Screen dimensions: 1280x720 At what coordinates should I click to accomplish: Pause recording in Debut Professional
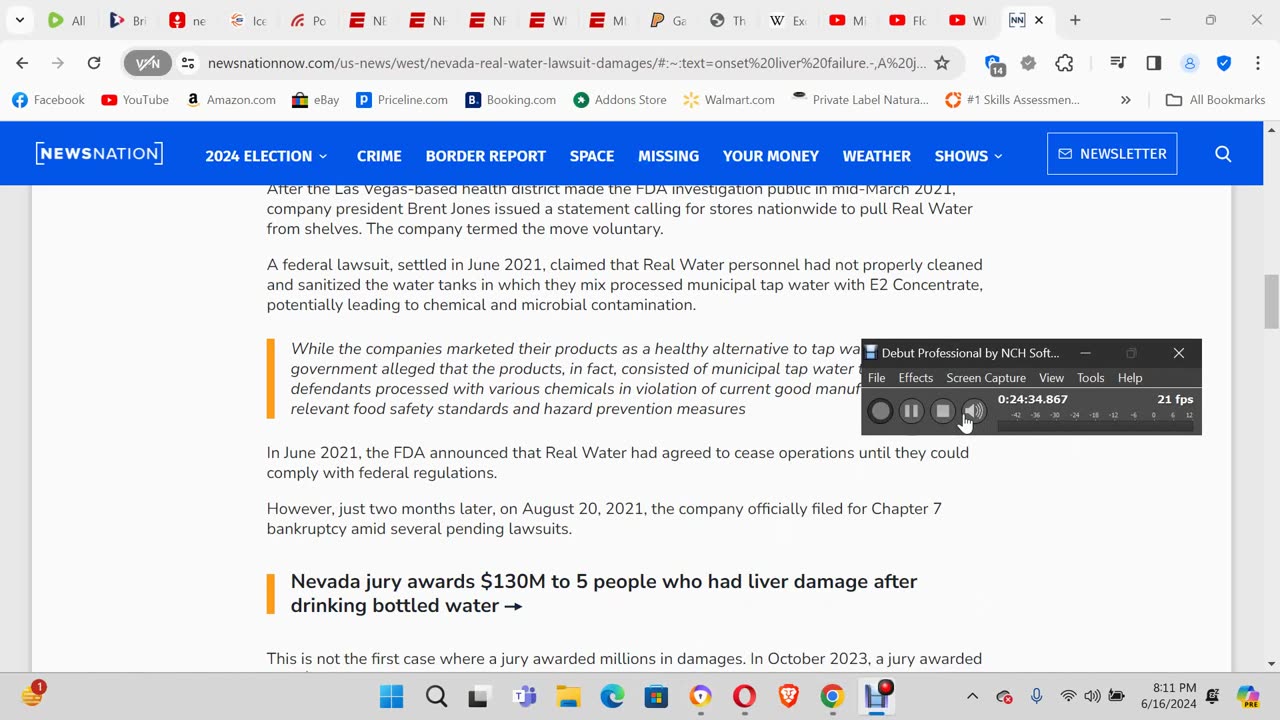(911, 411)
